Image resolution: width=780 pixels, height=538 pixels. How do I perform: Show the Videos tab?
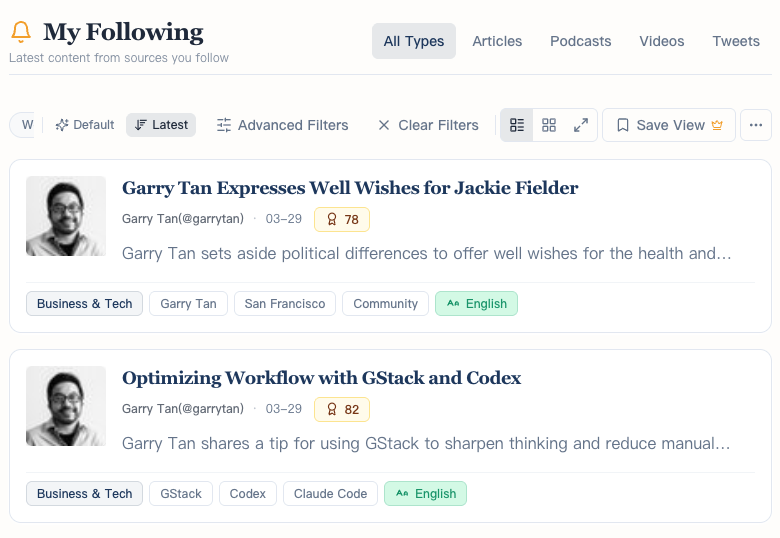point(662,41)
